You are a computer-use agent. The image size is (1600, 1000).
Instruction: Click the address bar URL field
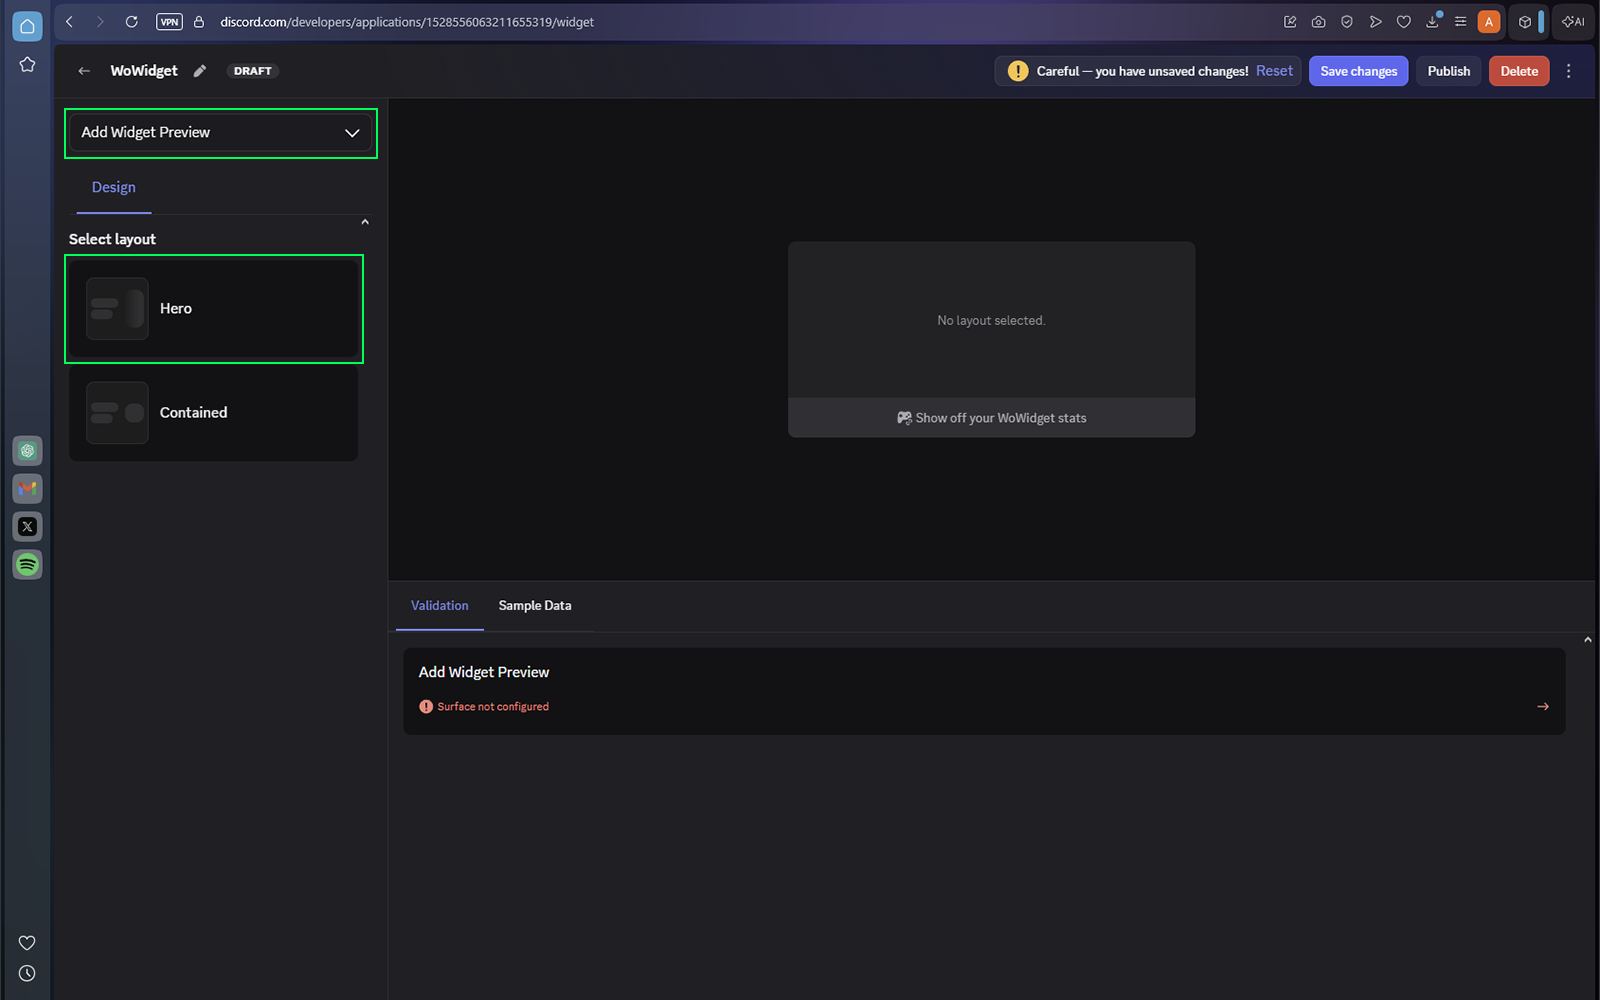point(407,22)
